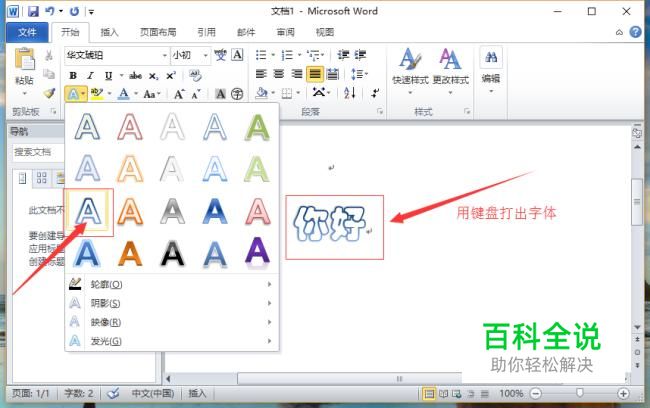
Task: Click the zoom in plus button
Action: pyautogui.click(x=623, y=393)
